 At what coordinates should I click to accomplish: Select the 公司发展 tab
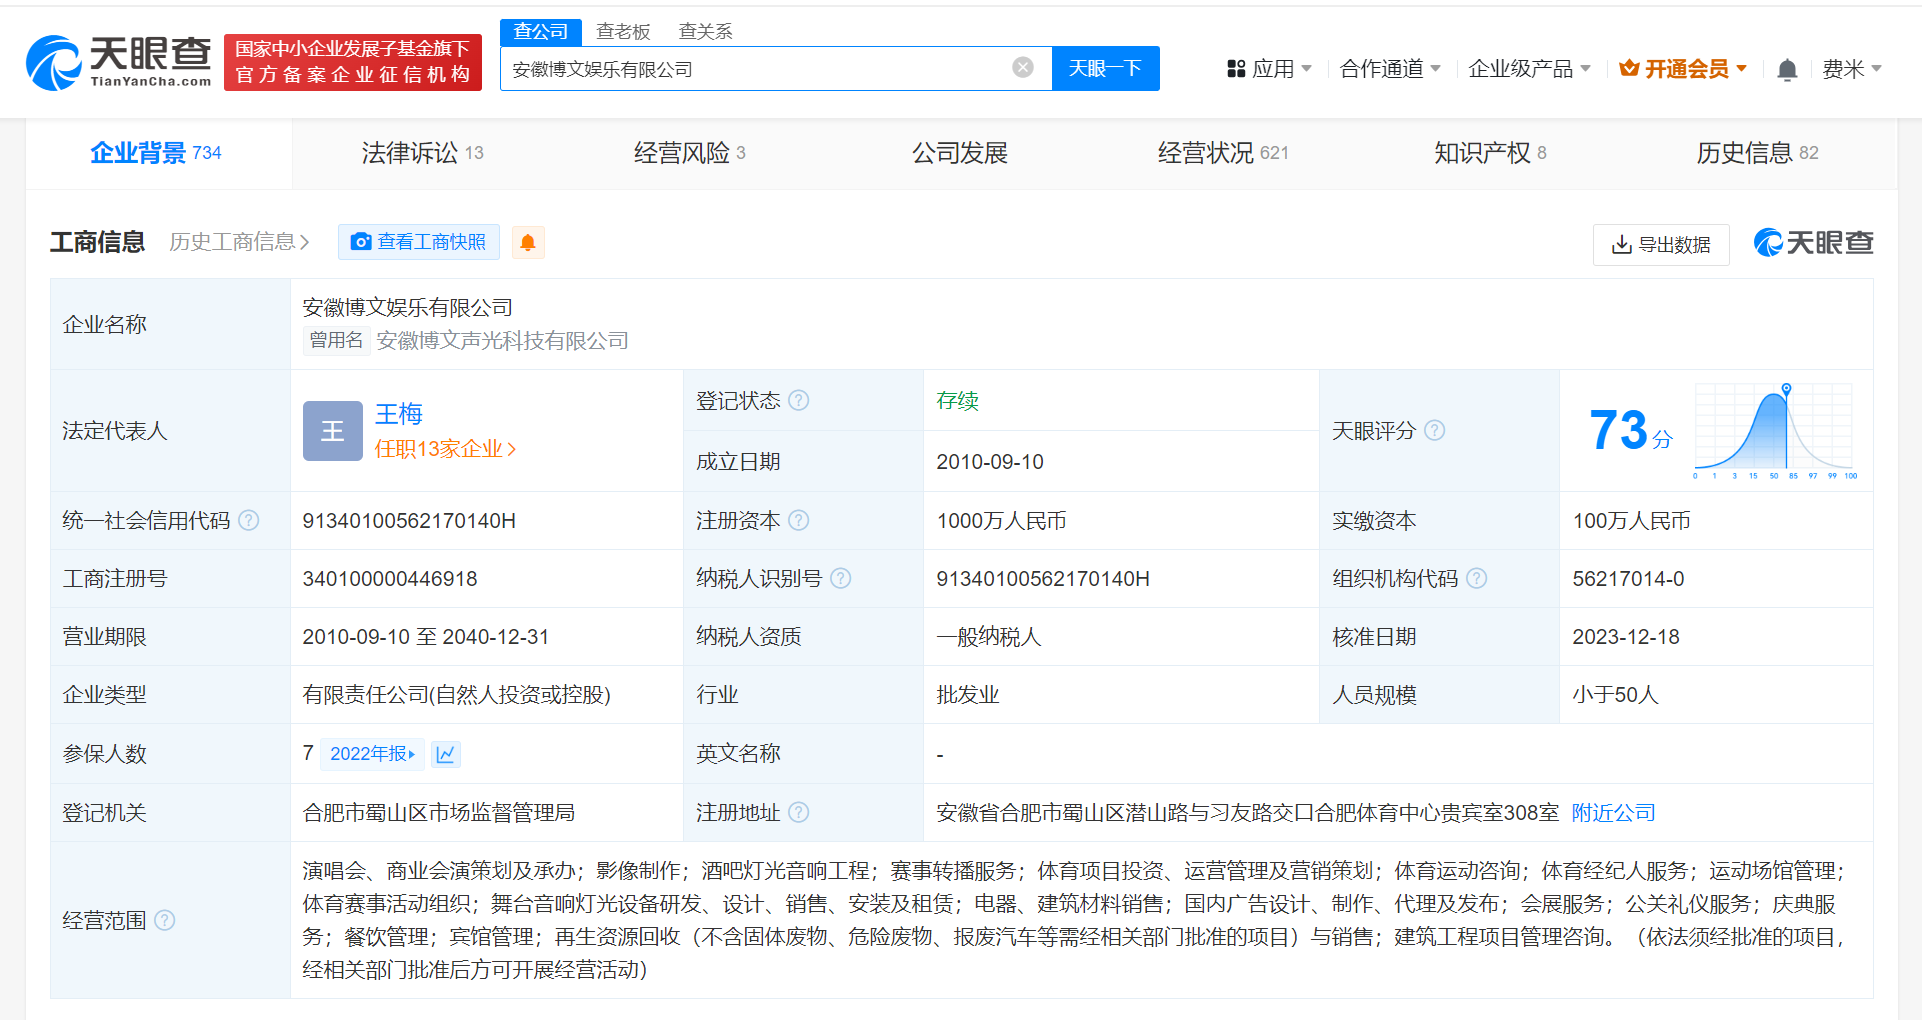pyautogui.click(x=959, y=153)
